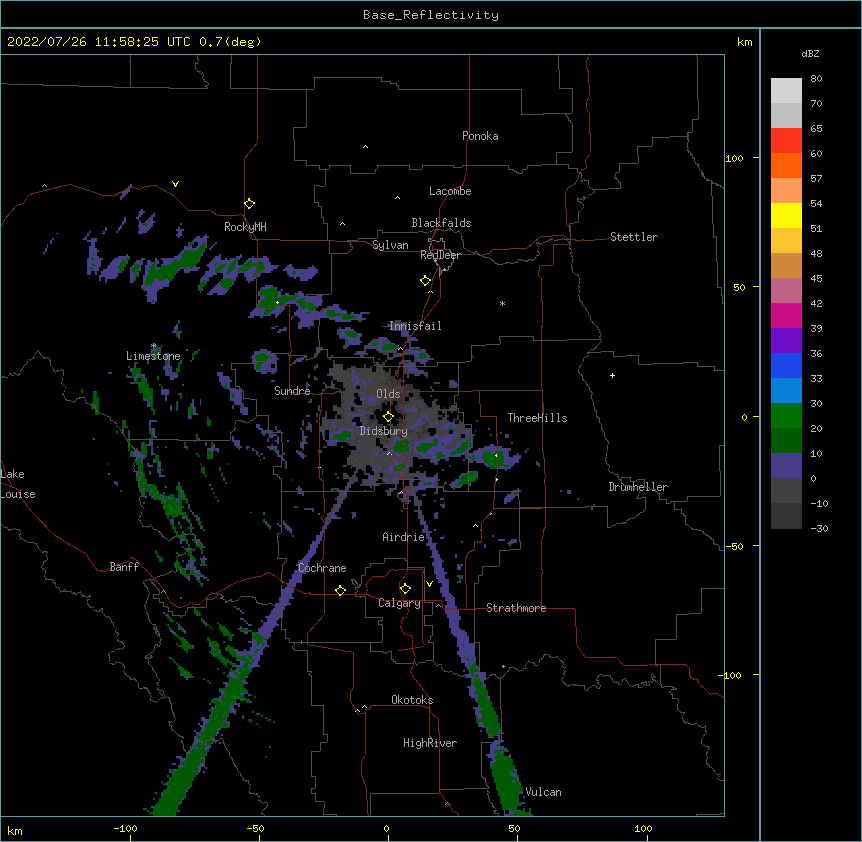862x842 pixels.
Task: Click the Lacombe city label
Action: pos(450,191)
